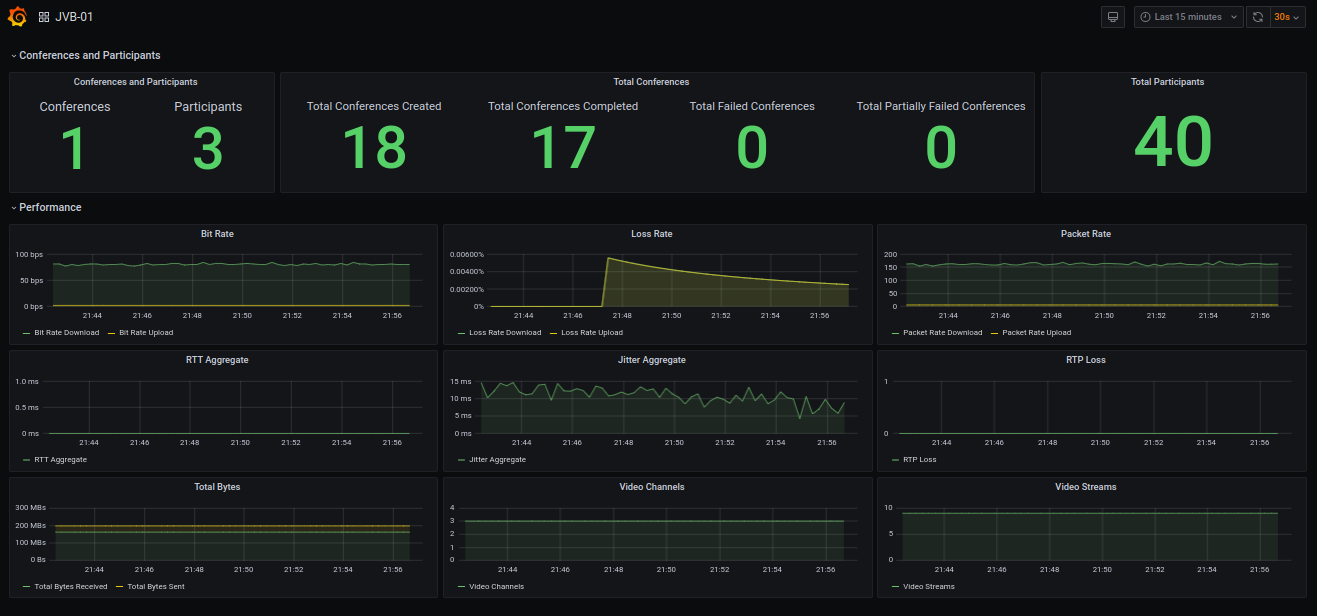1317x616 pixels.
Task: Open the RTT Aggregate panel title menu
Action: point(217,360)
